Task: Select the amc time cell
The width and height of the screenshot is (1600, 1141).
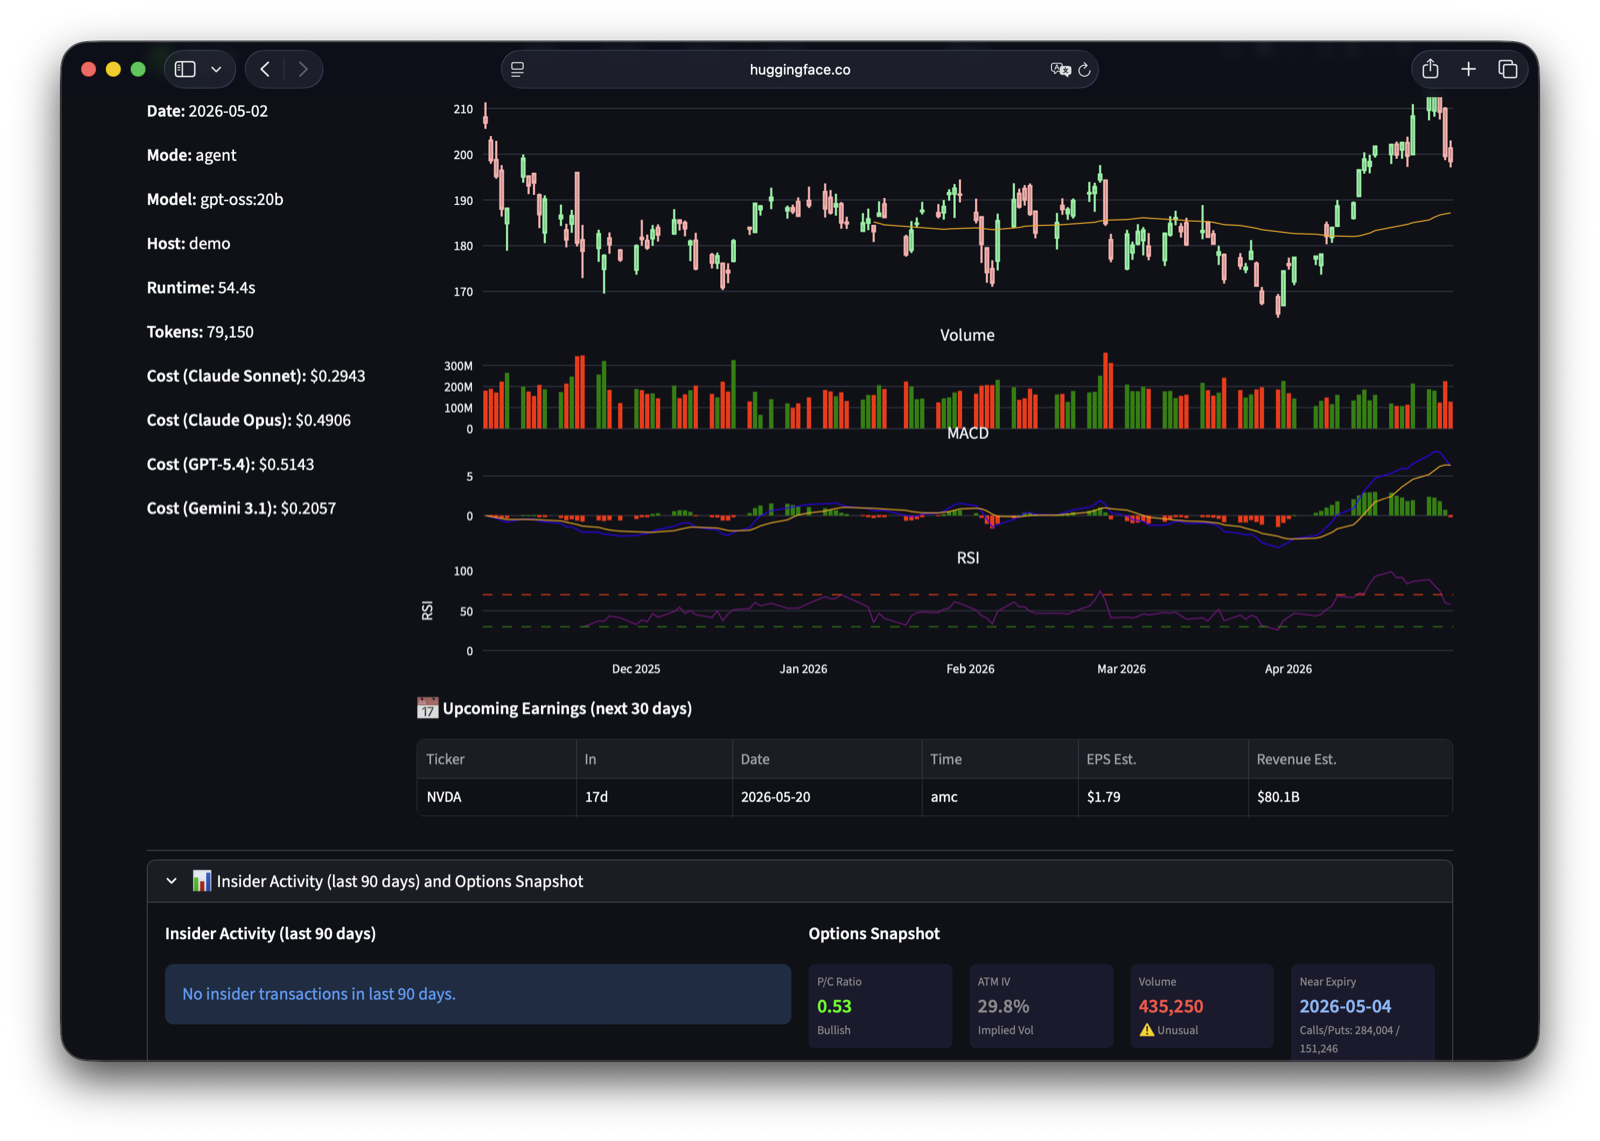Action: coord(1000,797)
